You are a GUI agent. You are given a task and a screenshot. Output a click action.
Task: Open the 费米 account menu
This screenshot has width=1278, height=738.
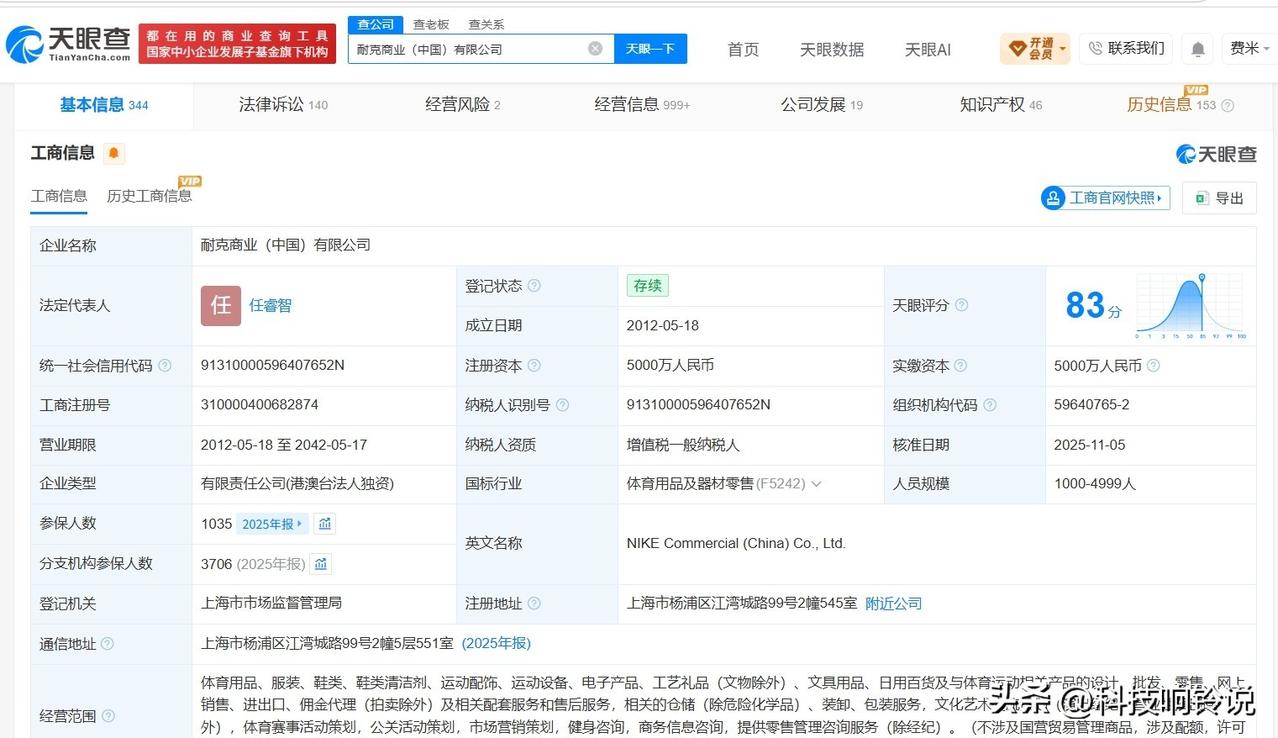[x=1250, y=48]
